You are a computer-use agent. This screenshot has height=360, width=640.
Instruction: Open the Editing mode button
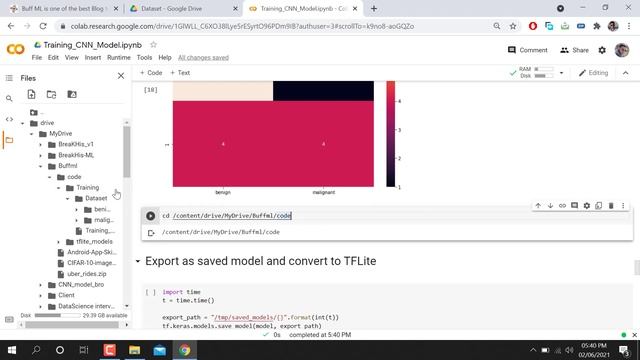(593, 73)
